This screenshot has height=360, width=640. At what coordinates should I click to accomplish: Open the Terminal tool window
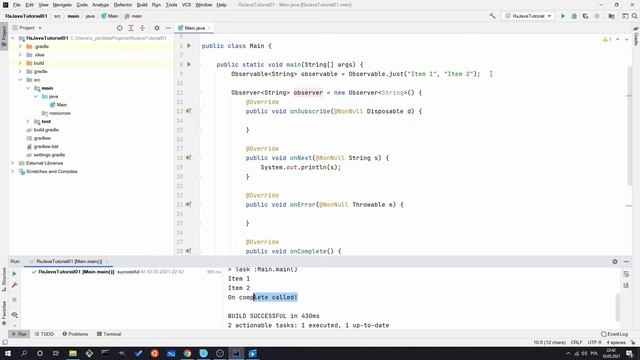tap(109, 334)
